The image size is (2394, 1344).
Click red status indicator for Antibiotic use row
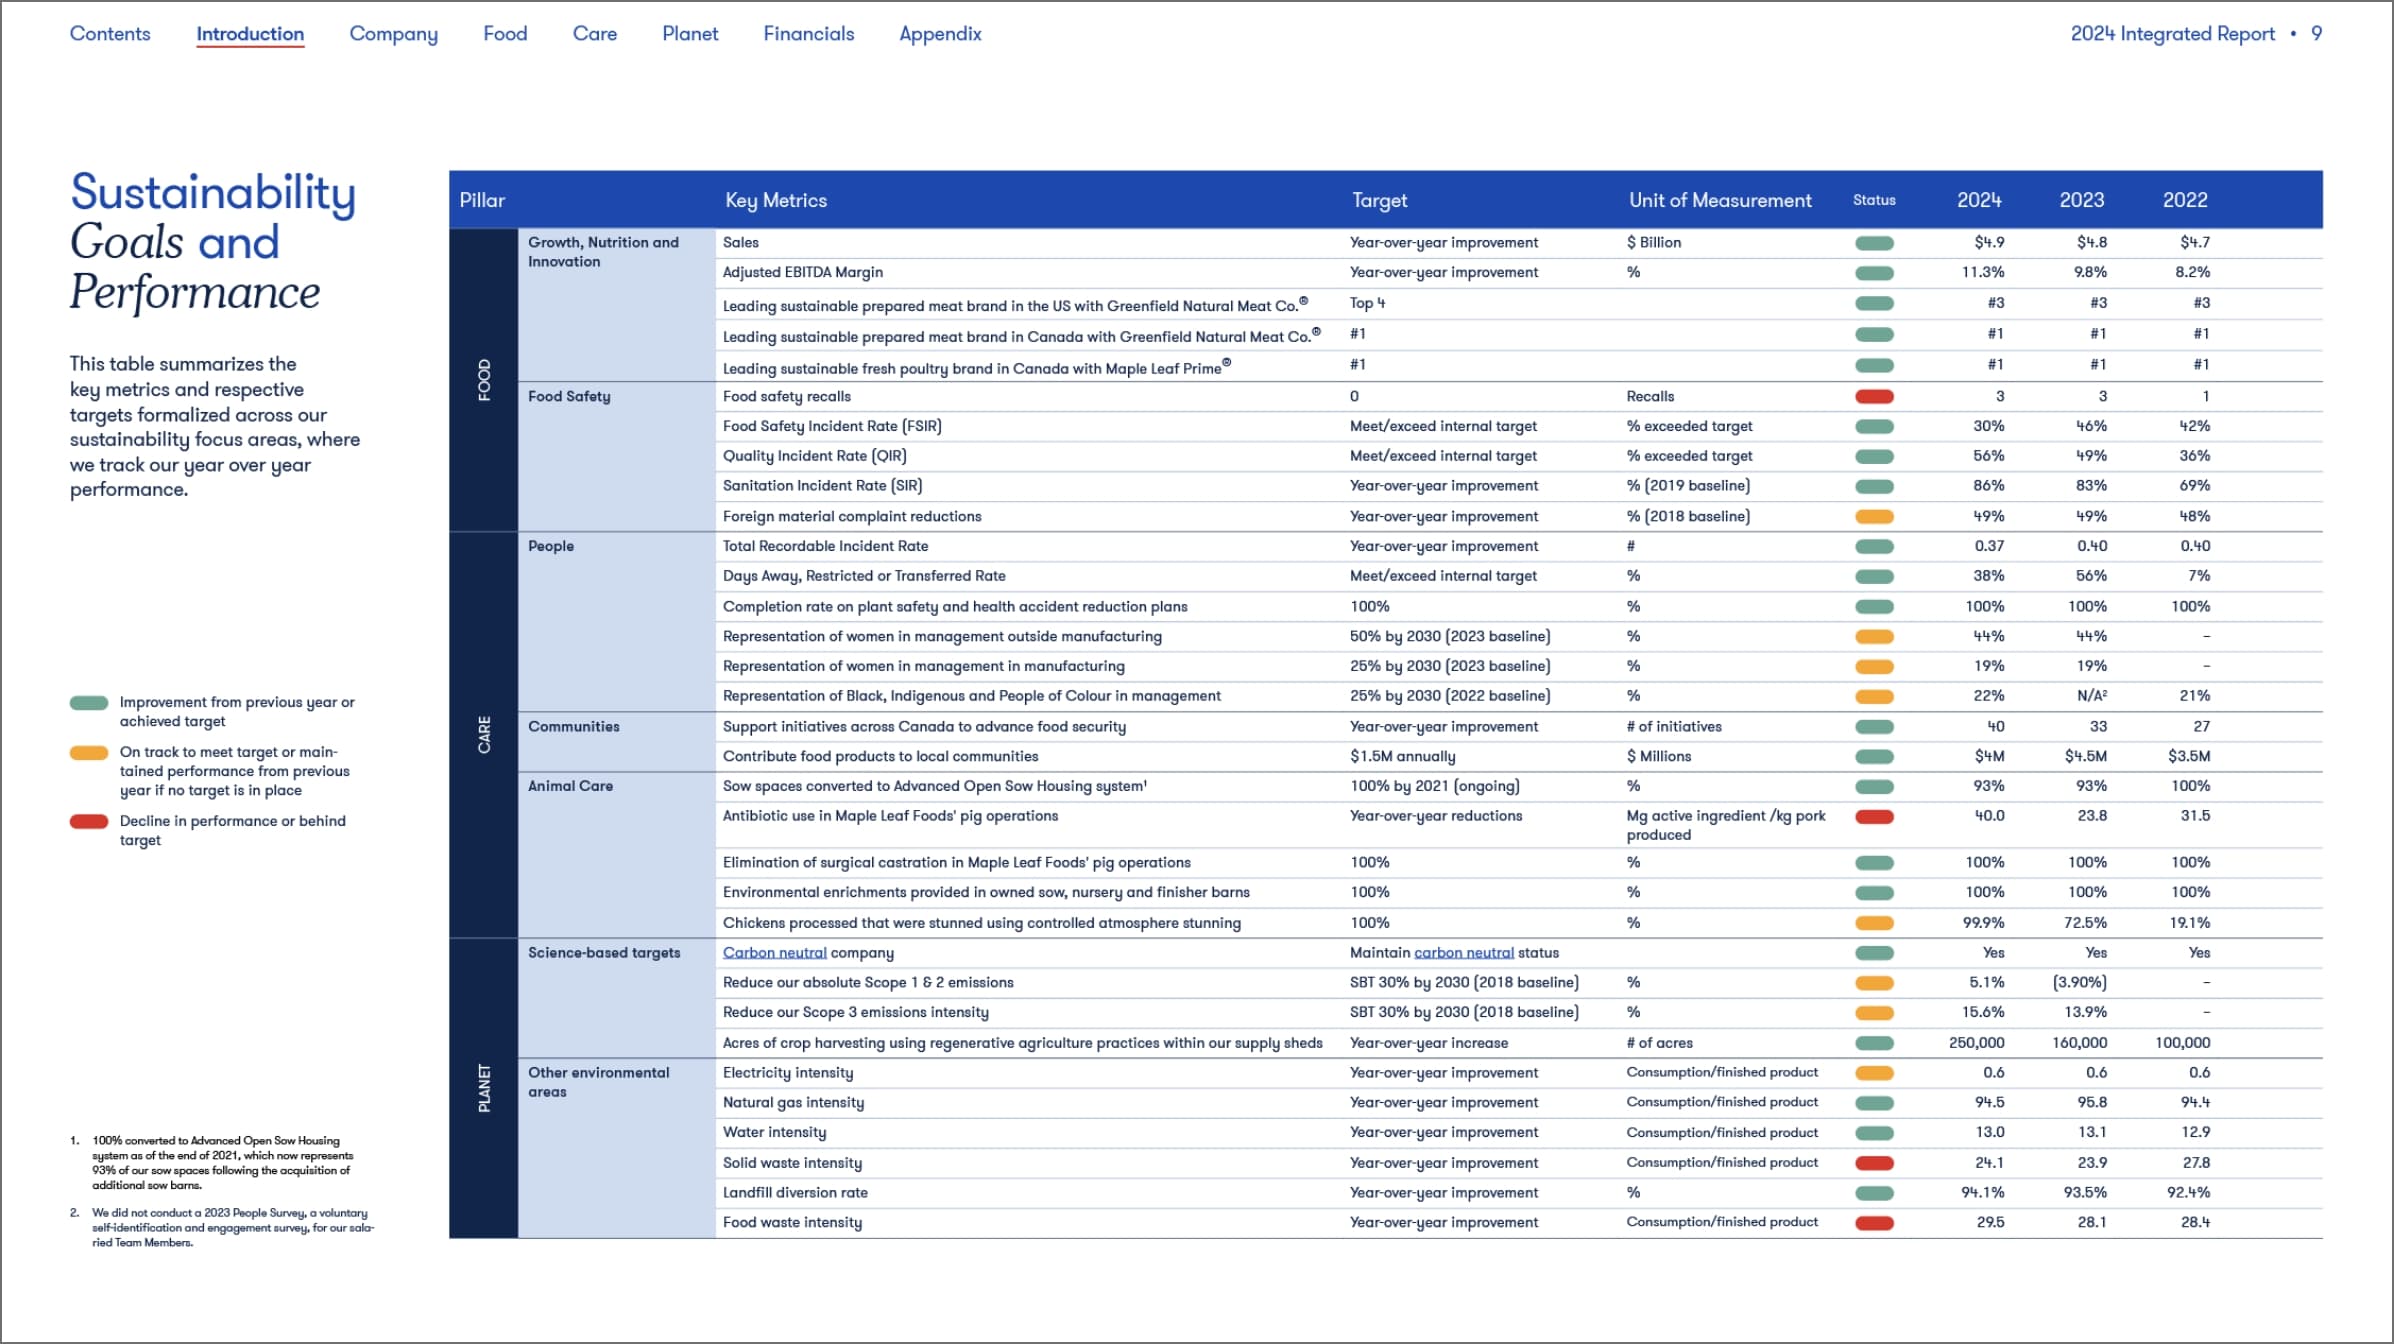tap(1874, 817)
